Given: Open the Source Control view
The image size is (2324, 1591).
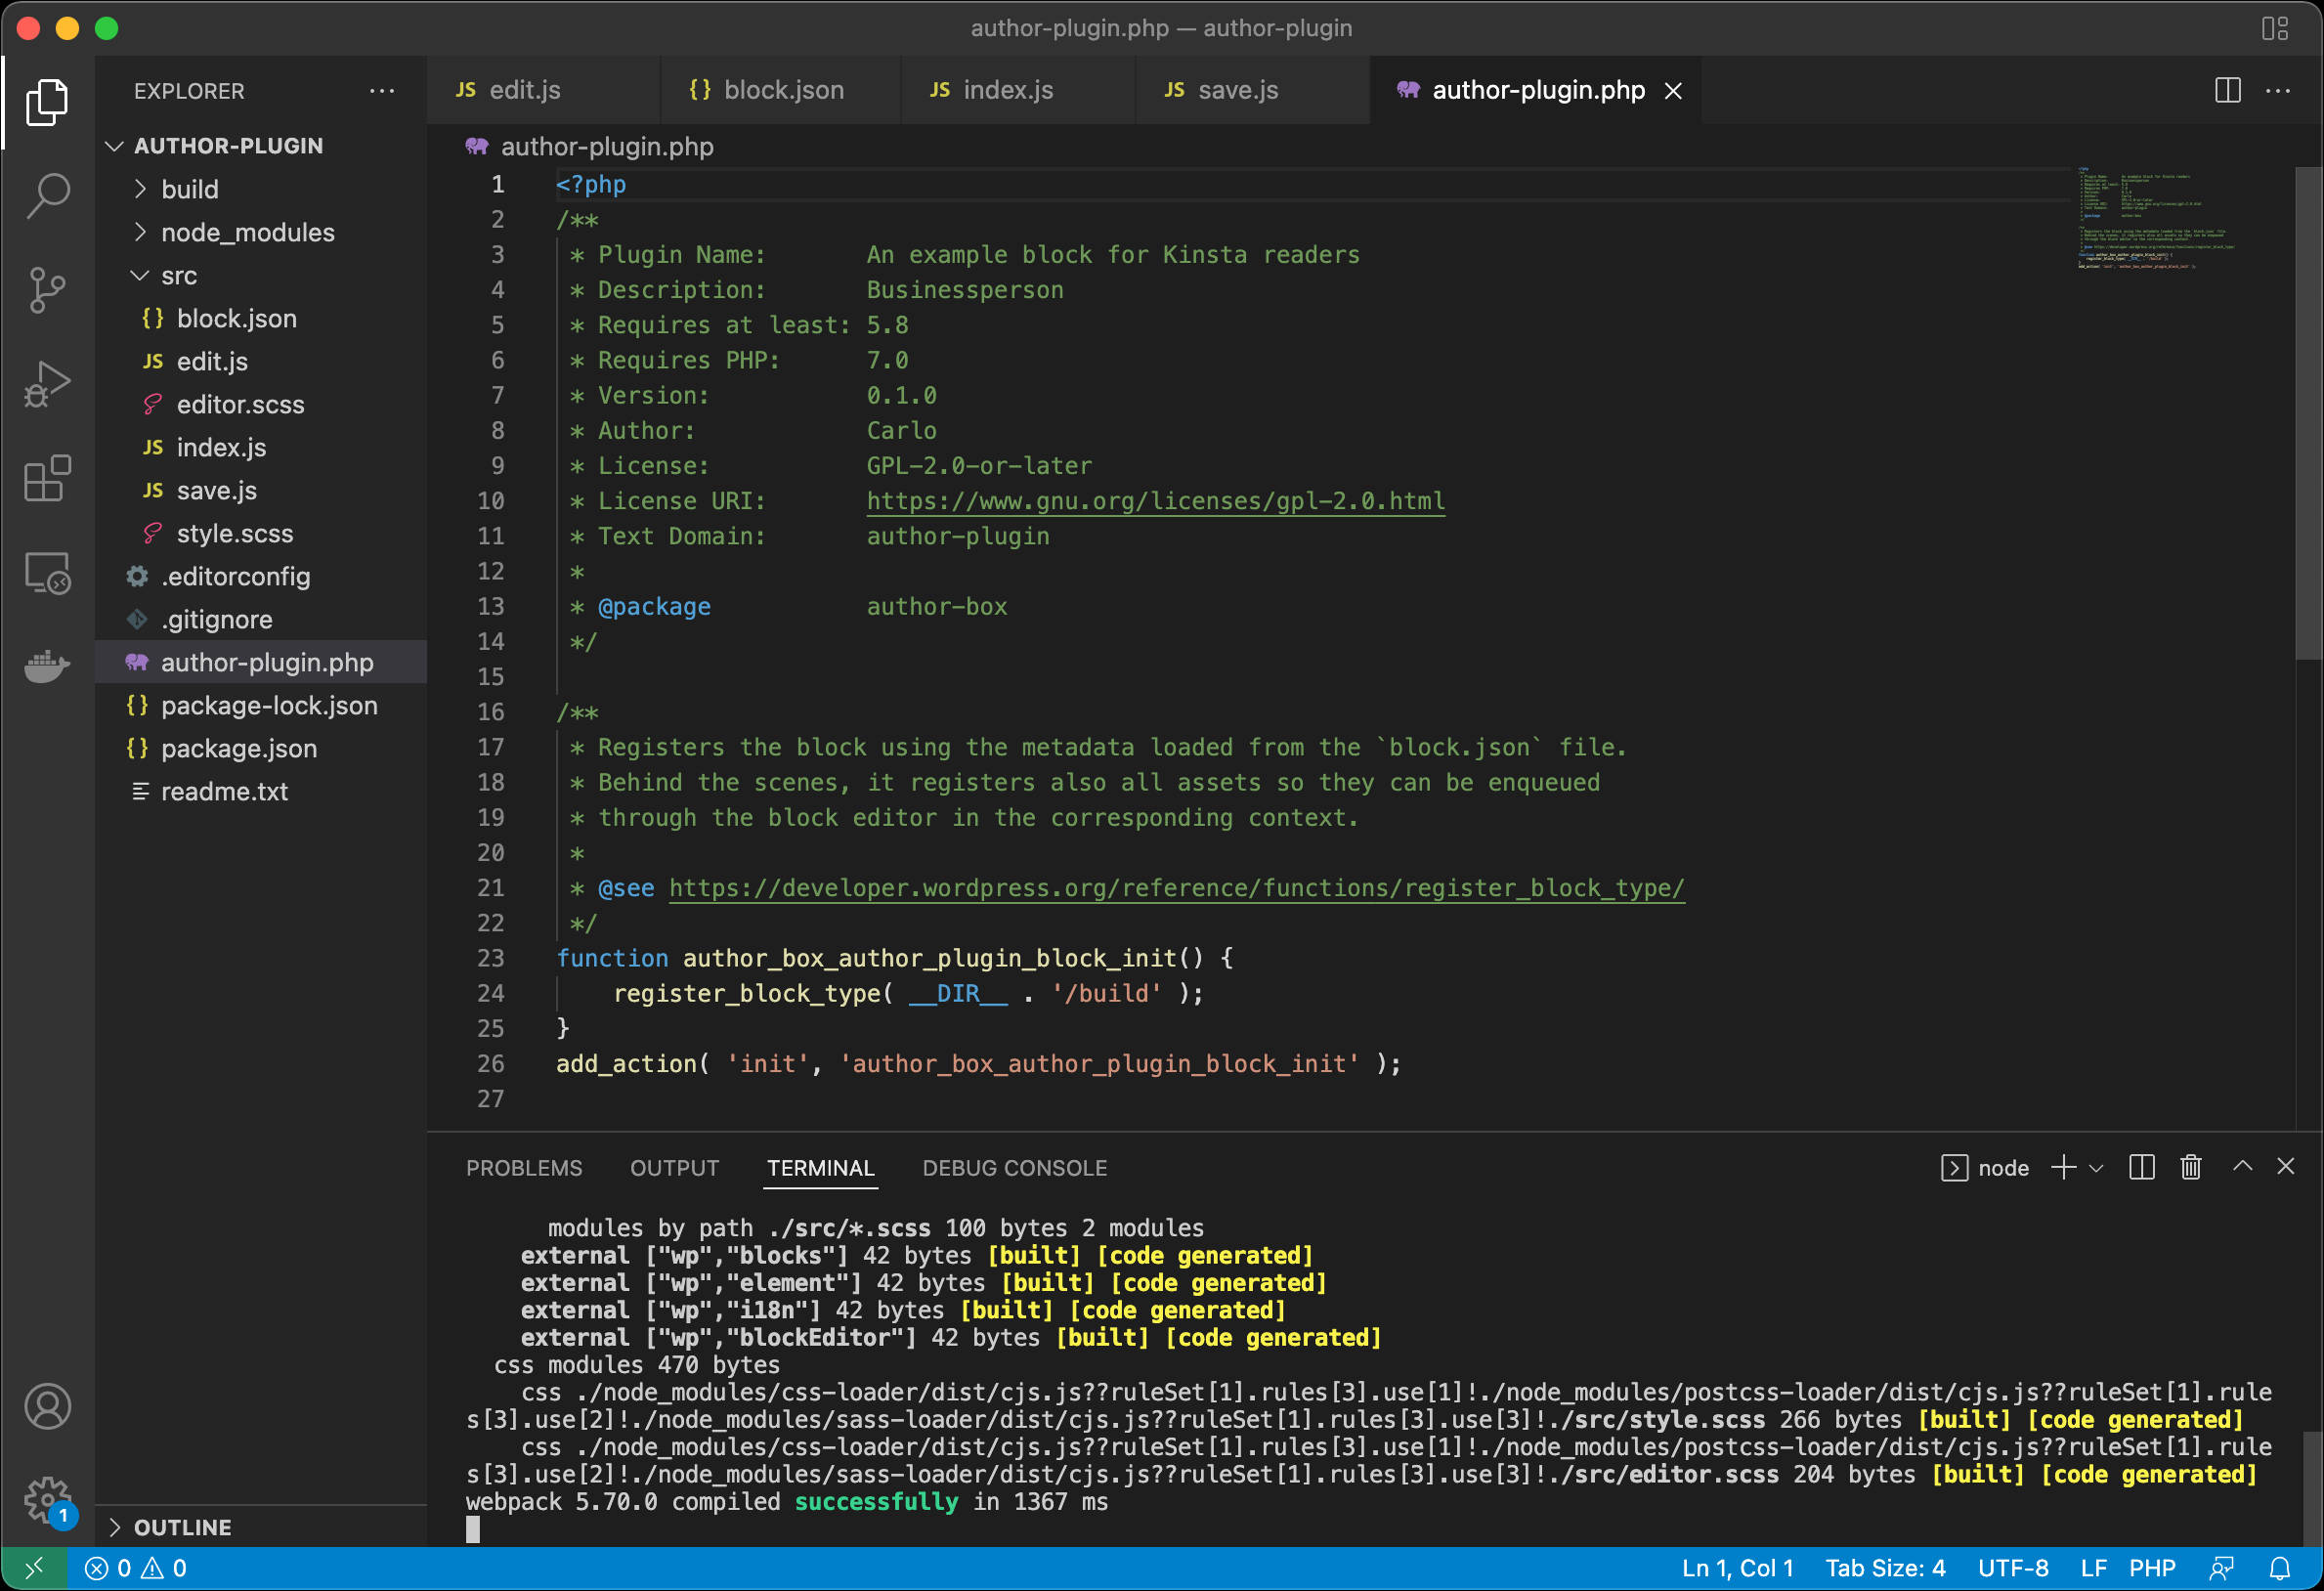Looking at the screenshot, I should point(46,289).
